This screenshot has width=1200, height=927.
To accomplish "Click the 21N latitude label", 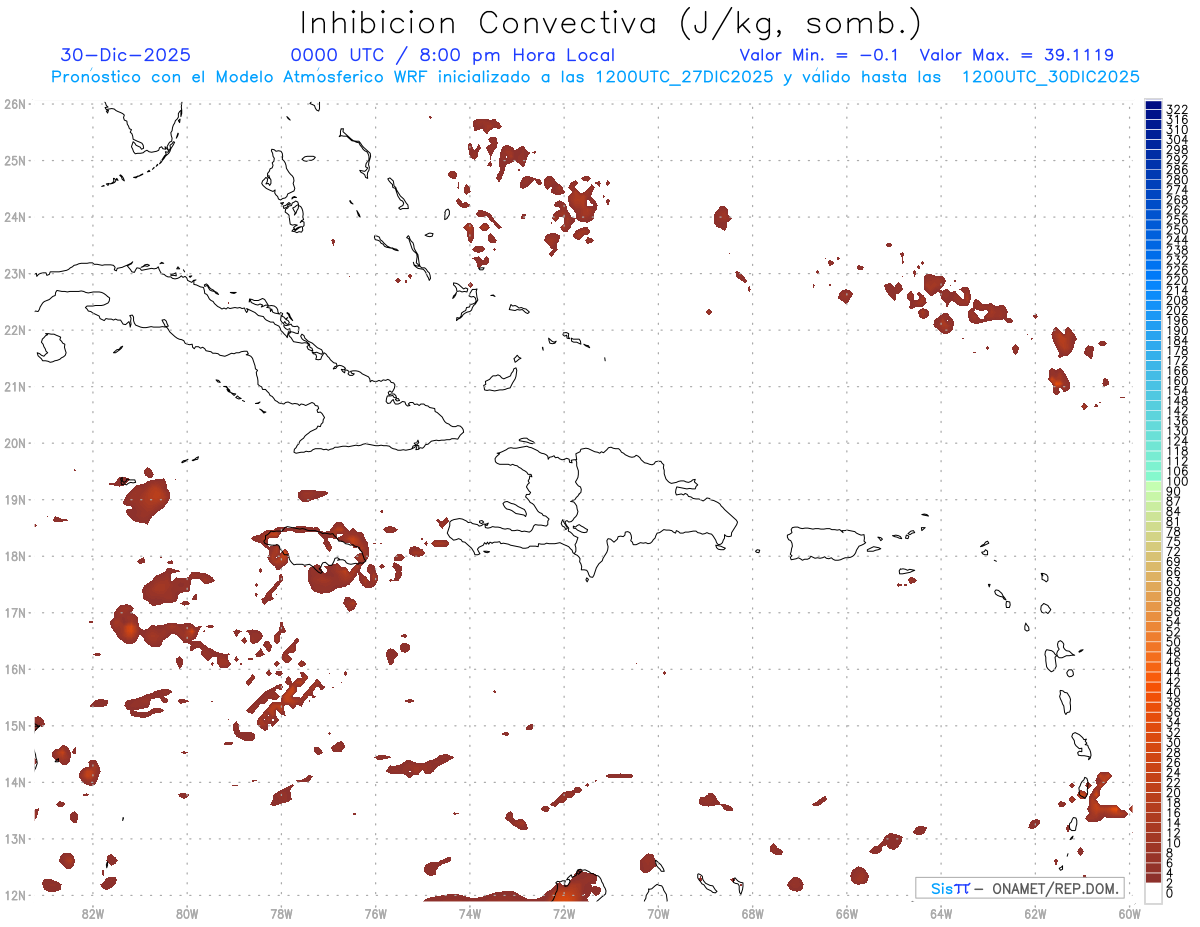I will 15,386.
